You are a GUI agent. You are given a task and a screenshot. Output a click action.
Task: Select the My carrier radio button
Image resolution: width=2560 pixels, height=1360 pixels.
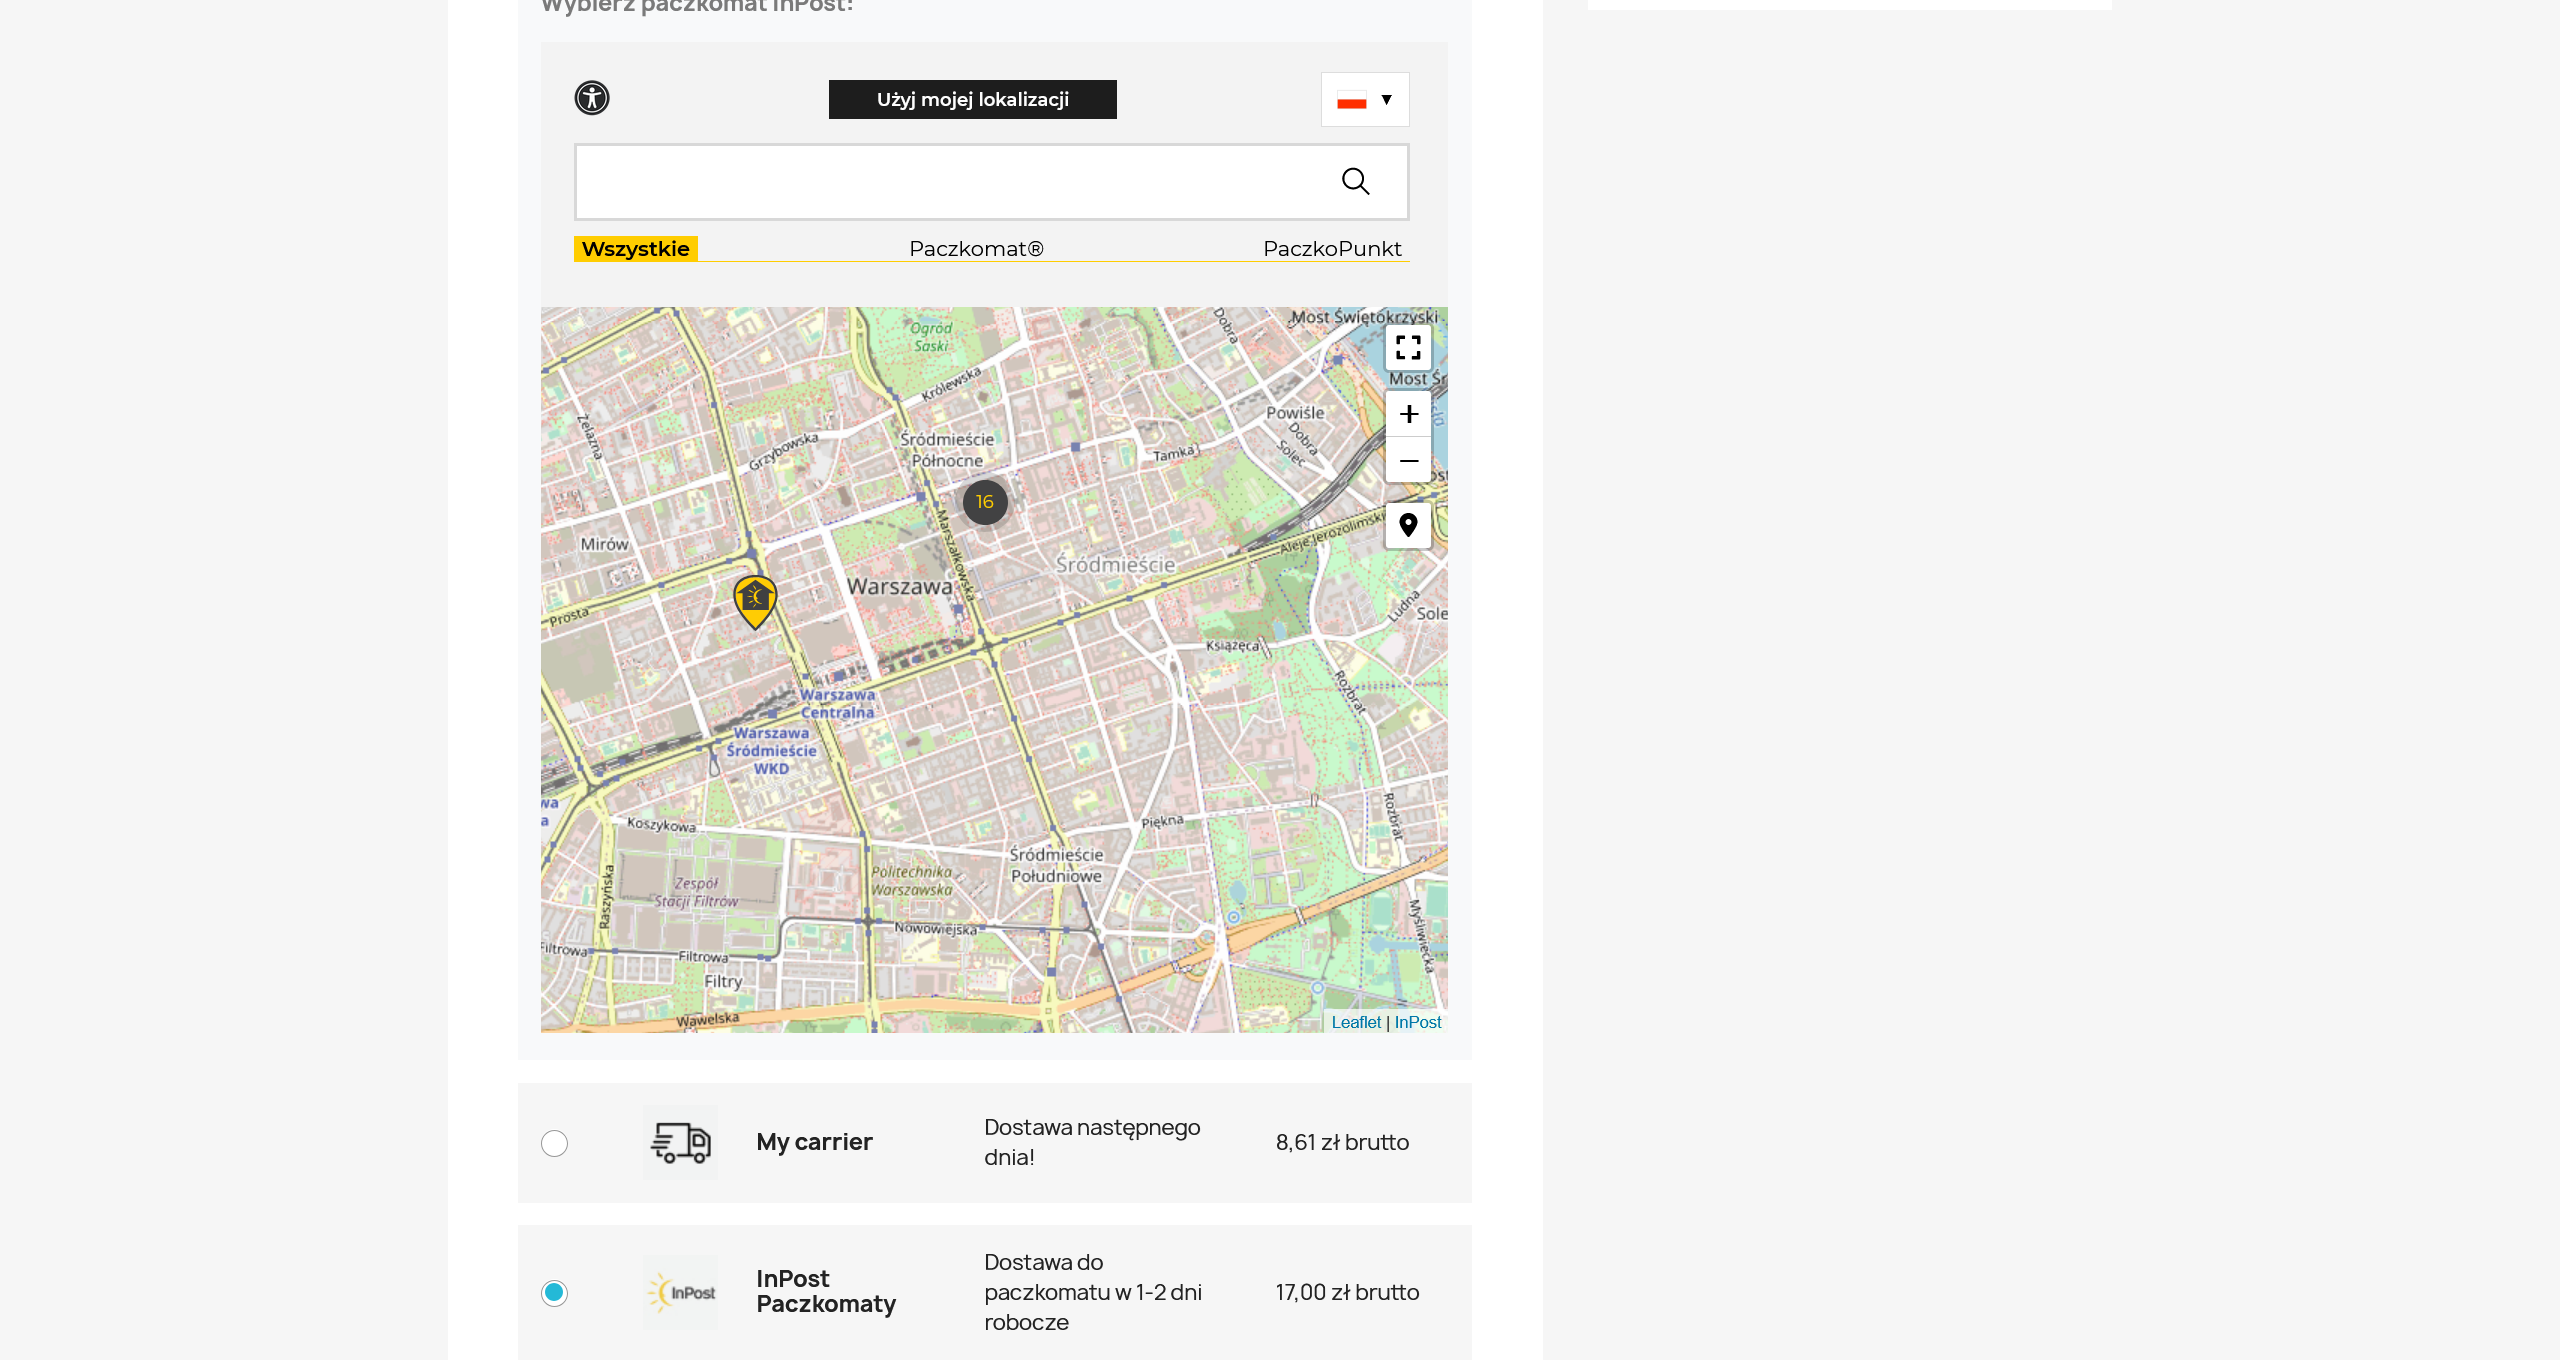(x=554, y=1143)
